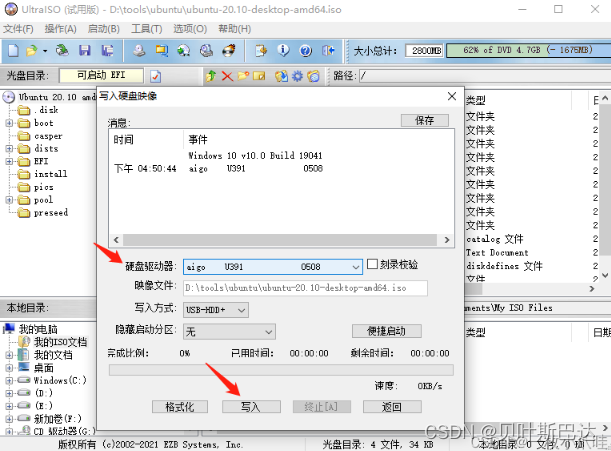Select 桌面 in local tree
This screenshot has width=611, height=451.
43,368
